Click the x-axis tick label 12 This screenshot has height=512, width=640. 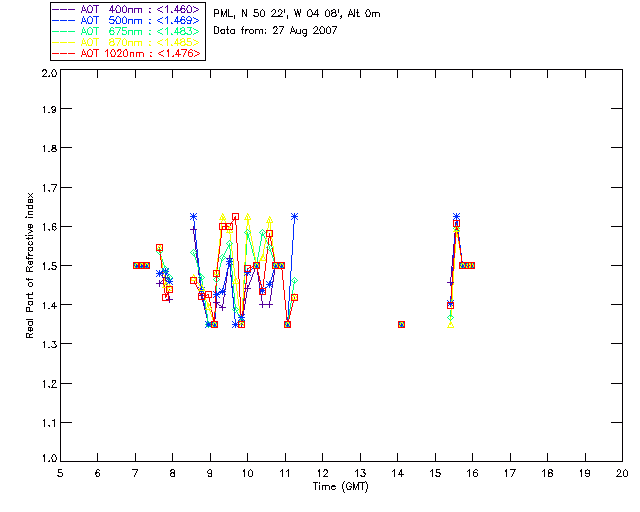(x=322, y=473)
